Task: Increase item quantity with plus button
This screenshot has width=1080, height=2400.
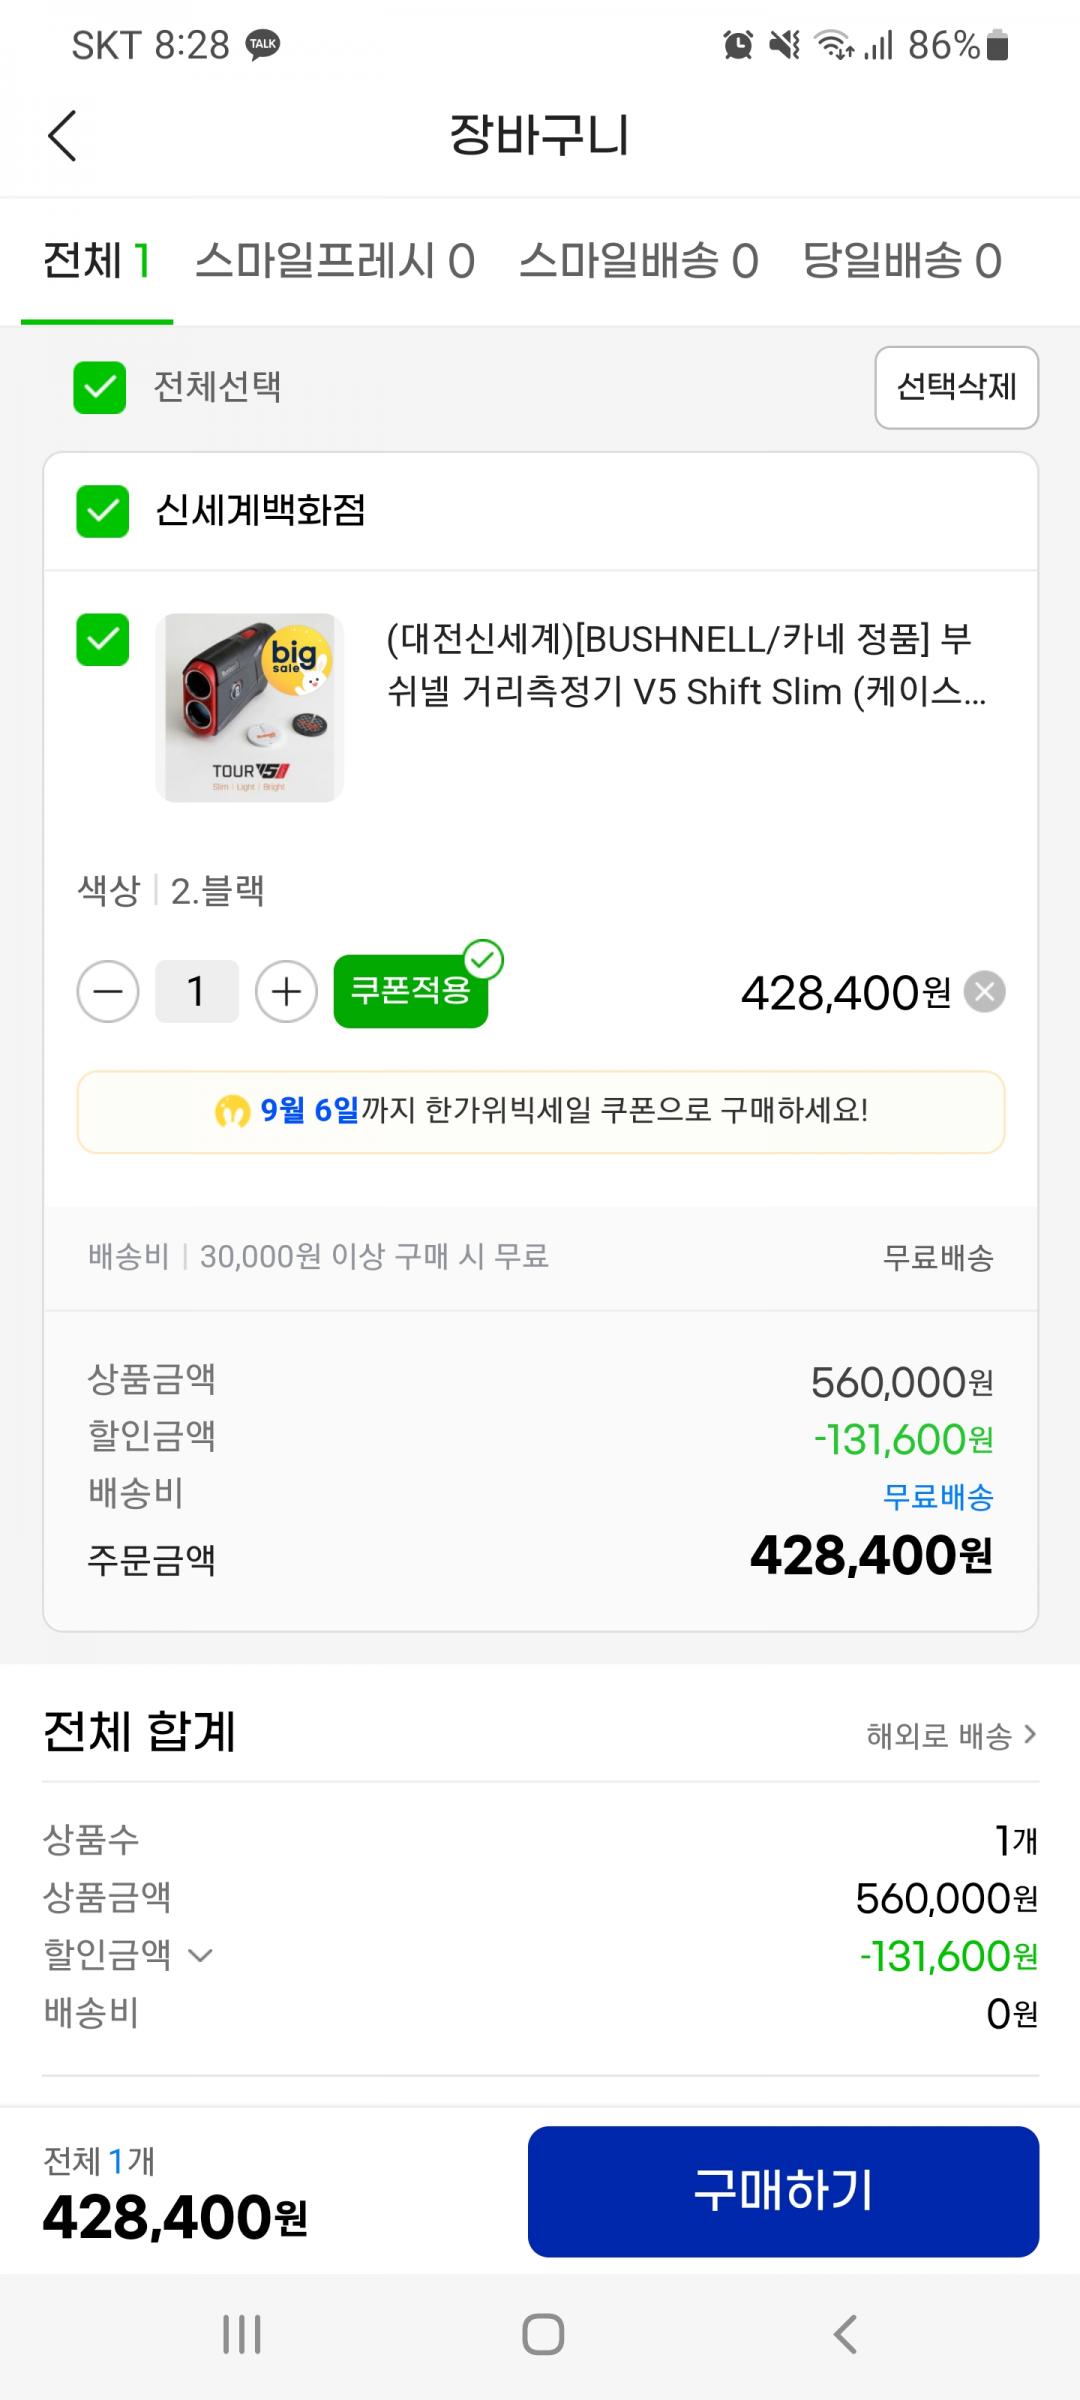Action: 286,992
